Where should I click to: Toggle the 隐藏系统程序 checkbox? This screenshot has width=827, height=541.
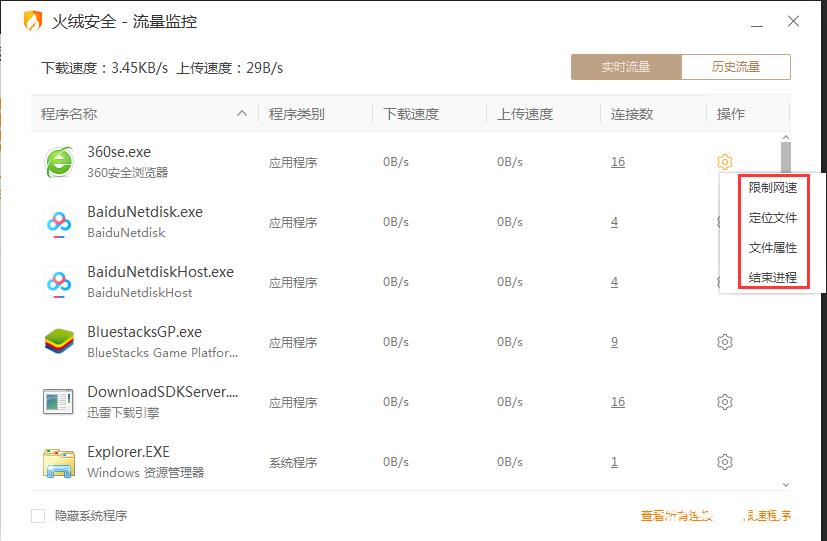coord(38,516)
